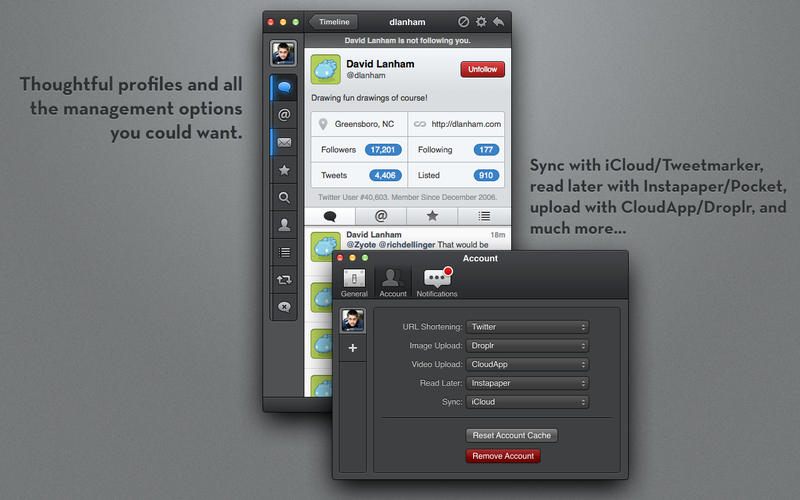This screenshot has width=800, height=500.
Task: Open the Notifications preferences tab
Action: point(437,283)
